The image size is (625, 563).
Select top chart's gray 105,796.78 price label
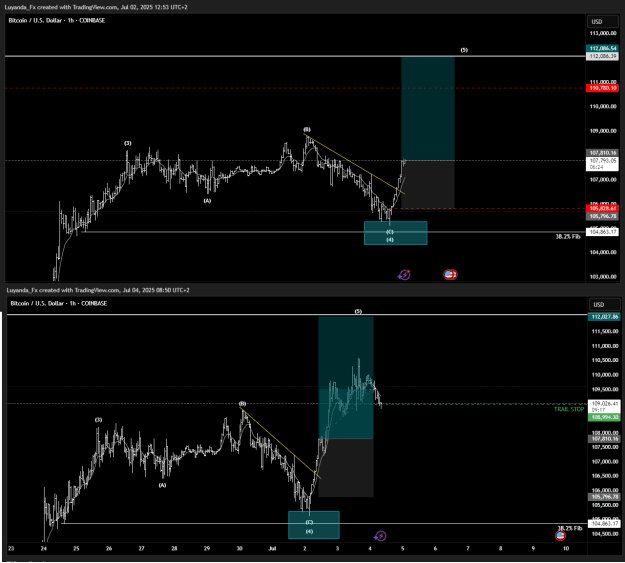(x=602, y=217)
